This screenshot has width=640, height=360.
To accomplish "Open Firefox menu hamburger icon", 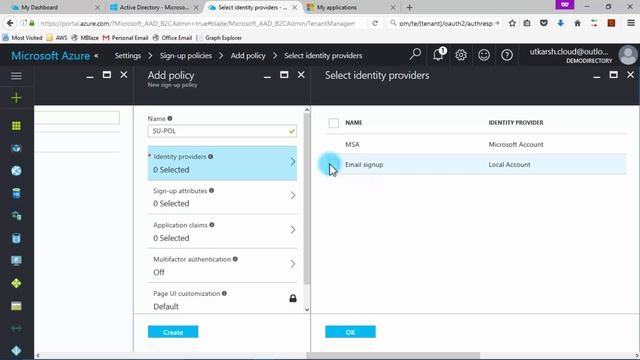I will [631, 23].
